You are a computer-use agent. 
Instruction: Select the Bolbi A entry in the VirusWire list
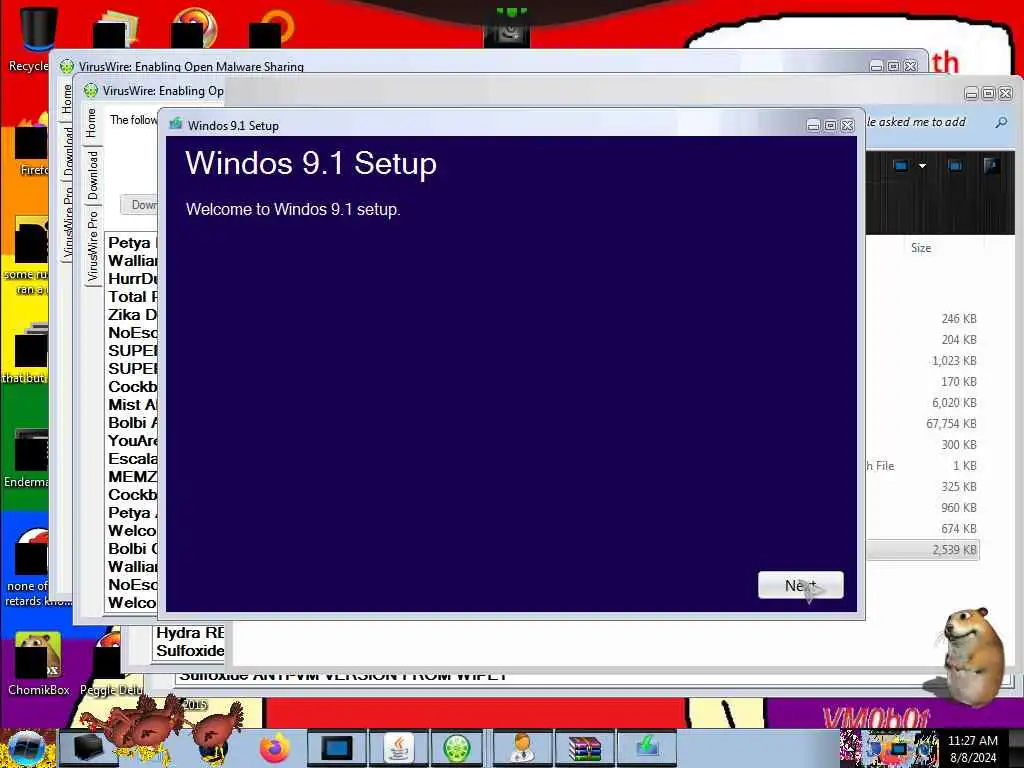(133, 423)
